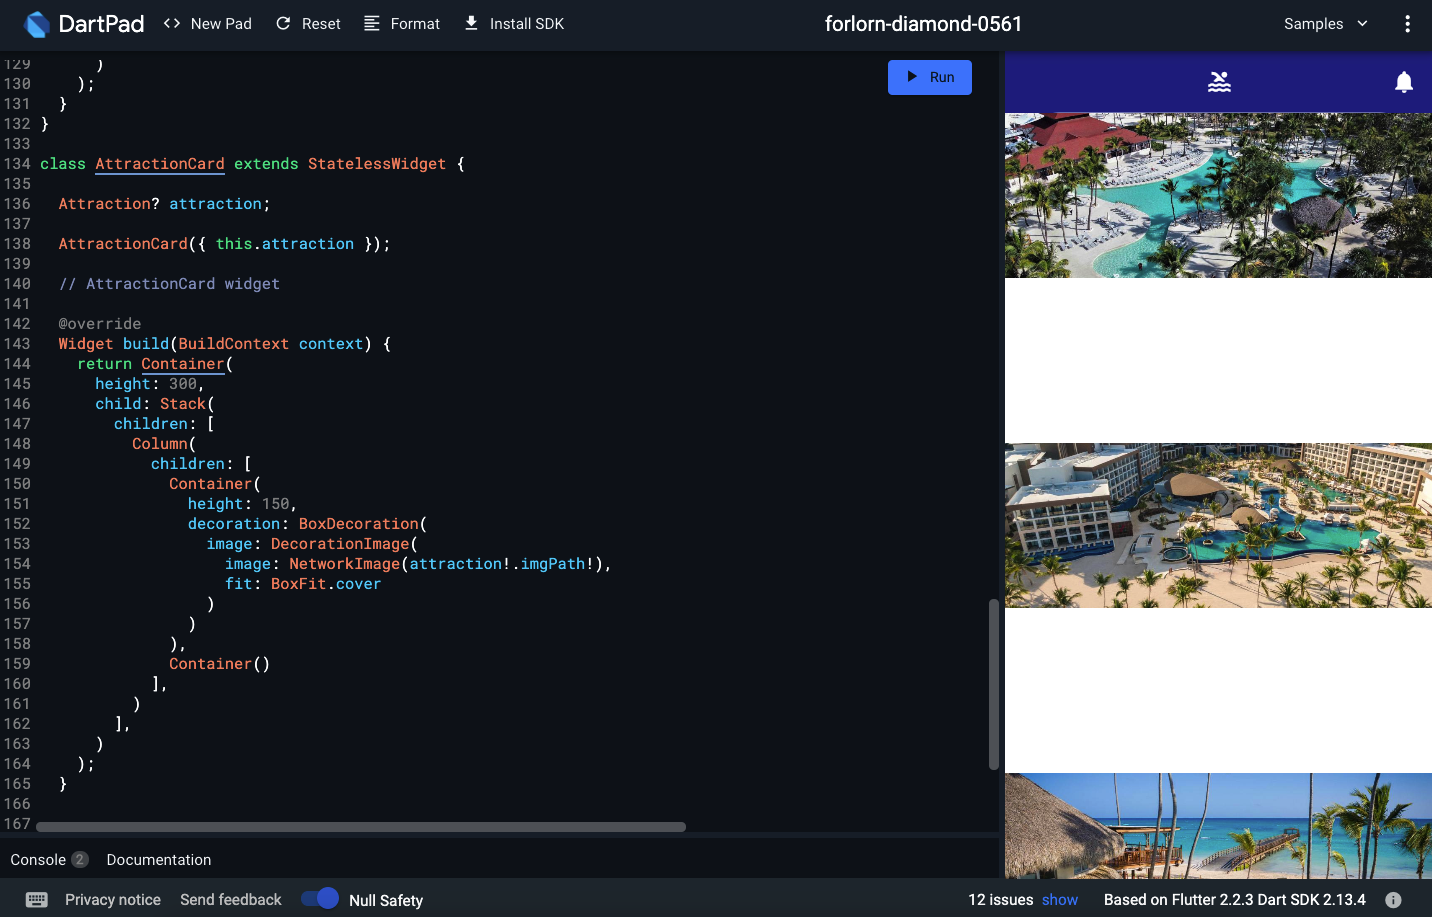Click 'Attraction? attraction;' on line 136
This screenshot has width=1432, height=917.
[x=164, y=204]
